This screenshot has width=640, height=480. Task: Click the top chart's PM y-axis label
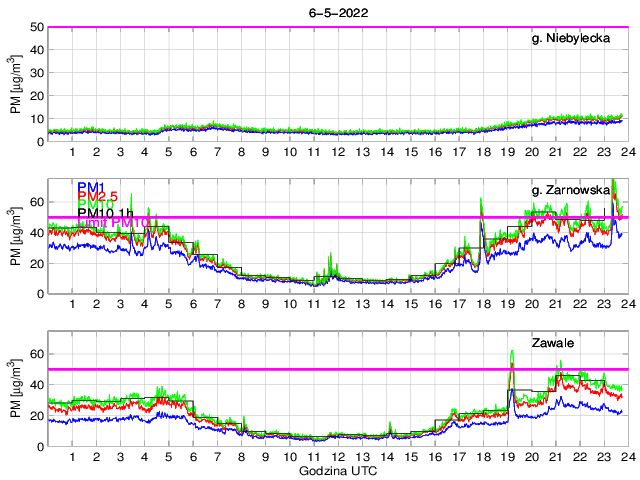coord(17,84)
